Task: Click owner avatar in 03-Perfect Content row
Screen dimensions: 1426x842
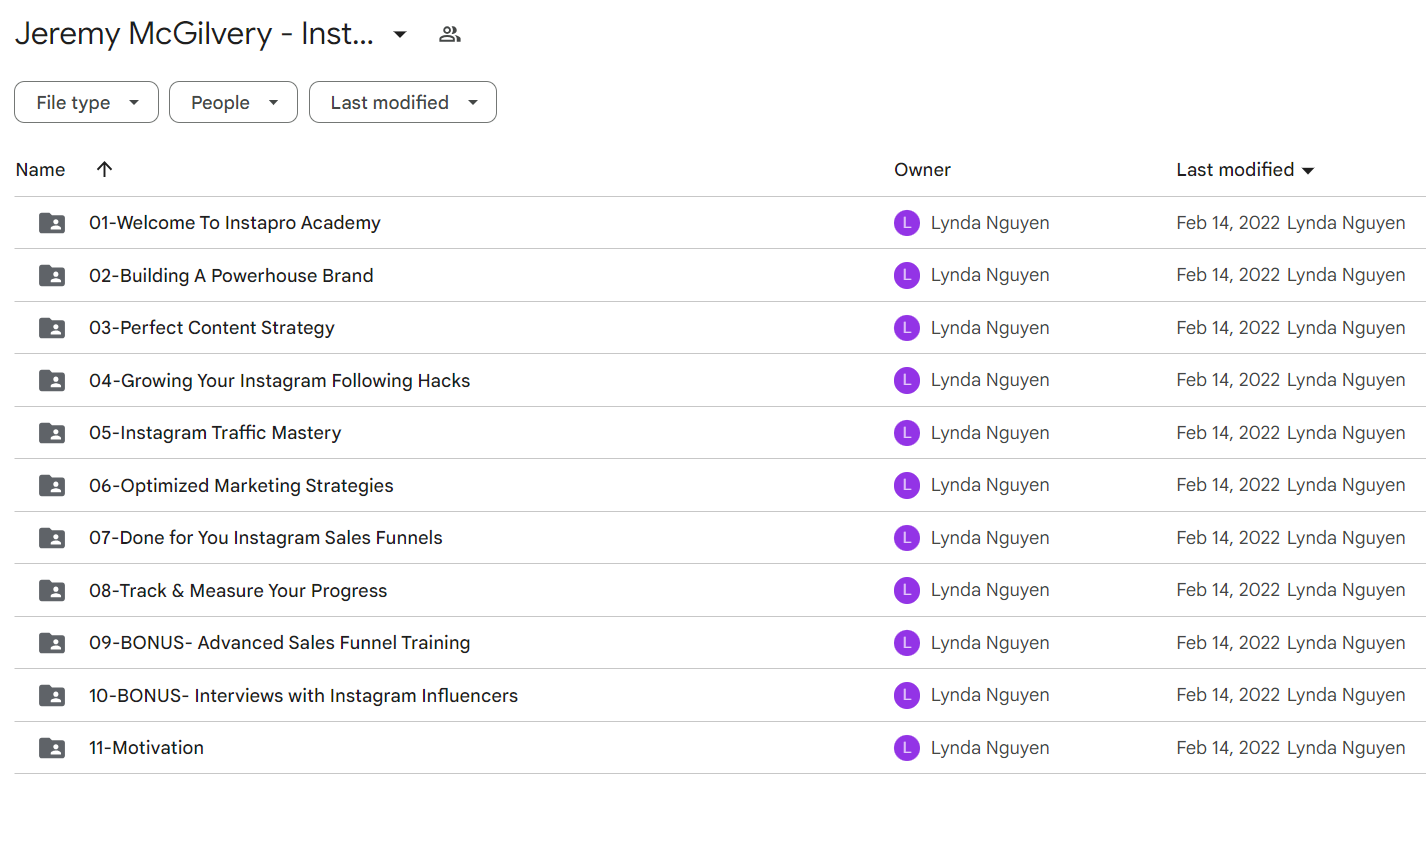Action: tap(907, 328)
